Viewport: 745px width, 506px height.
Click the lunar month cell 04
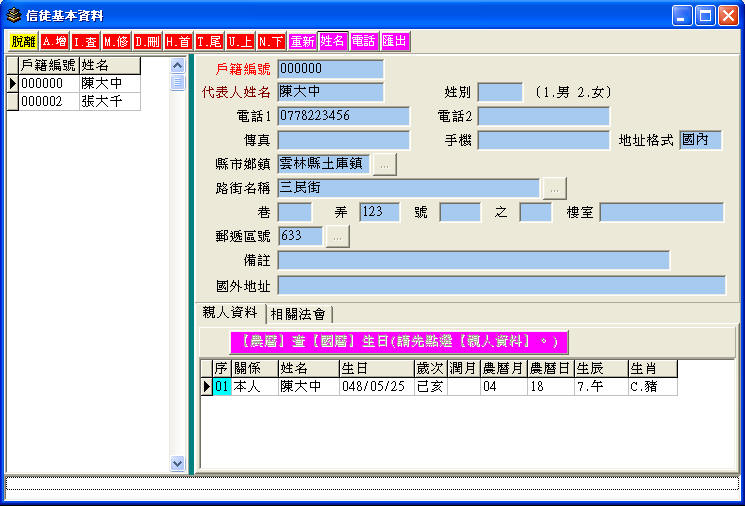point(504,387)
